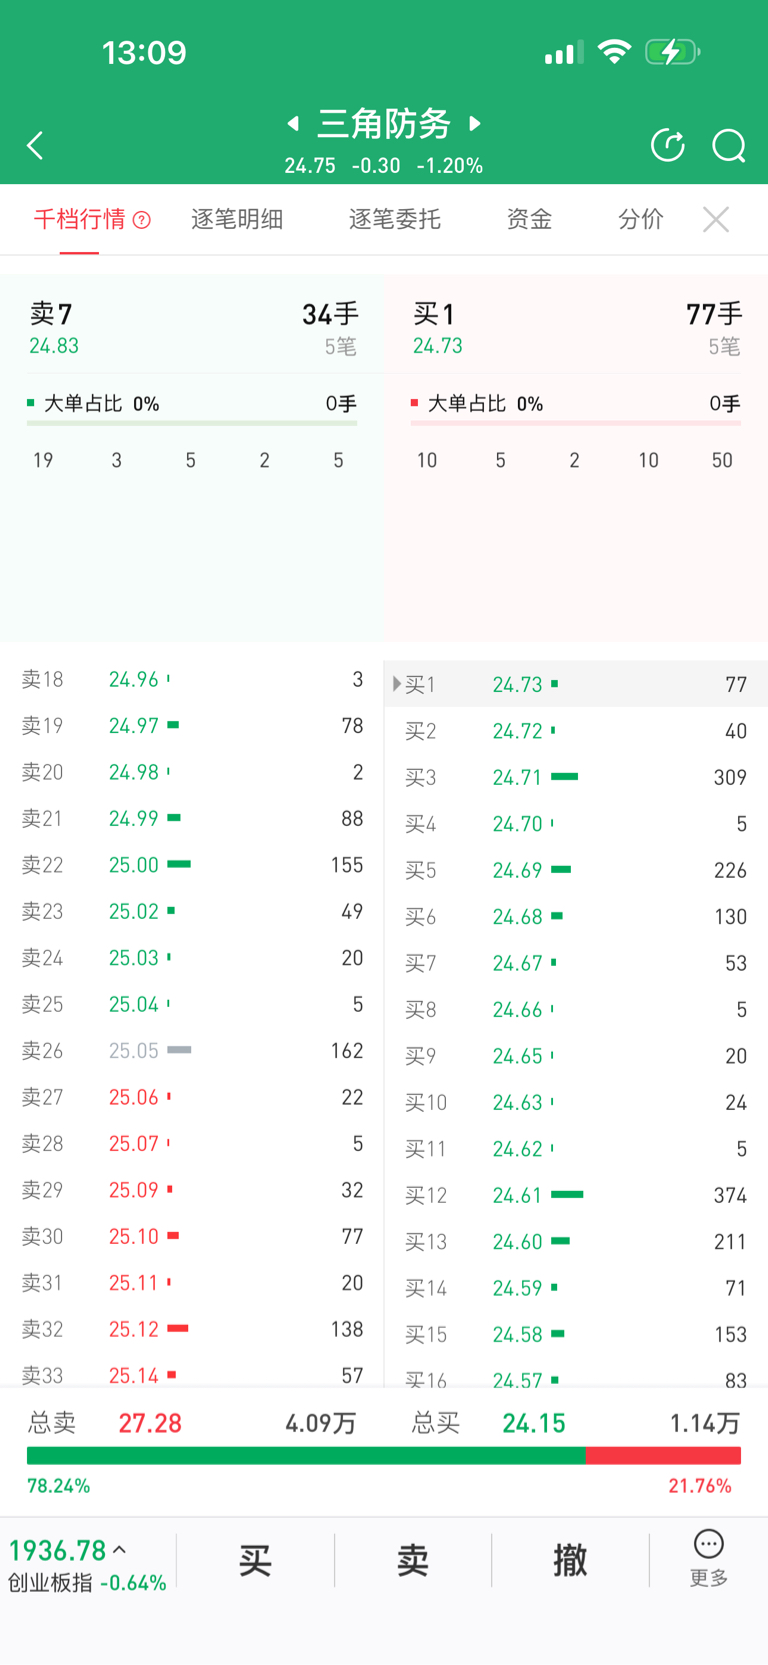Select the 买12 row at 24.61
This screenshot has width=768, height=1665.
pos(575,1195)
